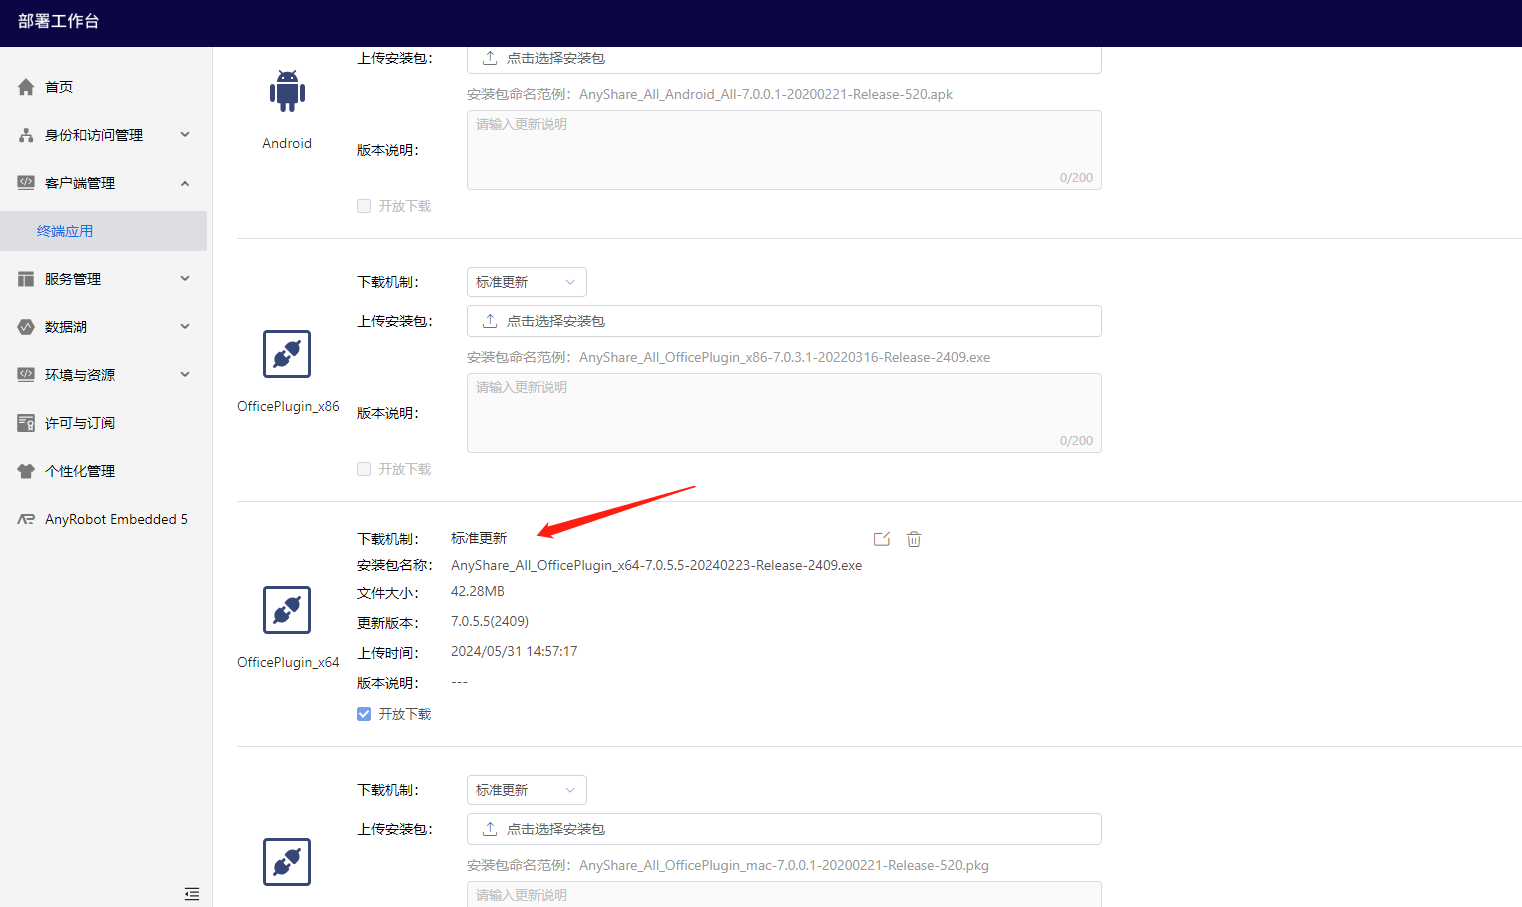
Task: Click the 客户端管理 sidebar icon
Action: pyautogui.click(x=26, y=183)
